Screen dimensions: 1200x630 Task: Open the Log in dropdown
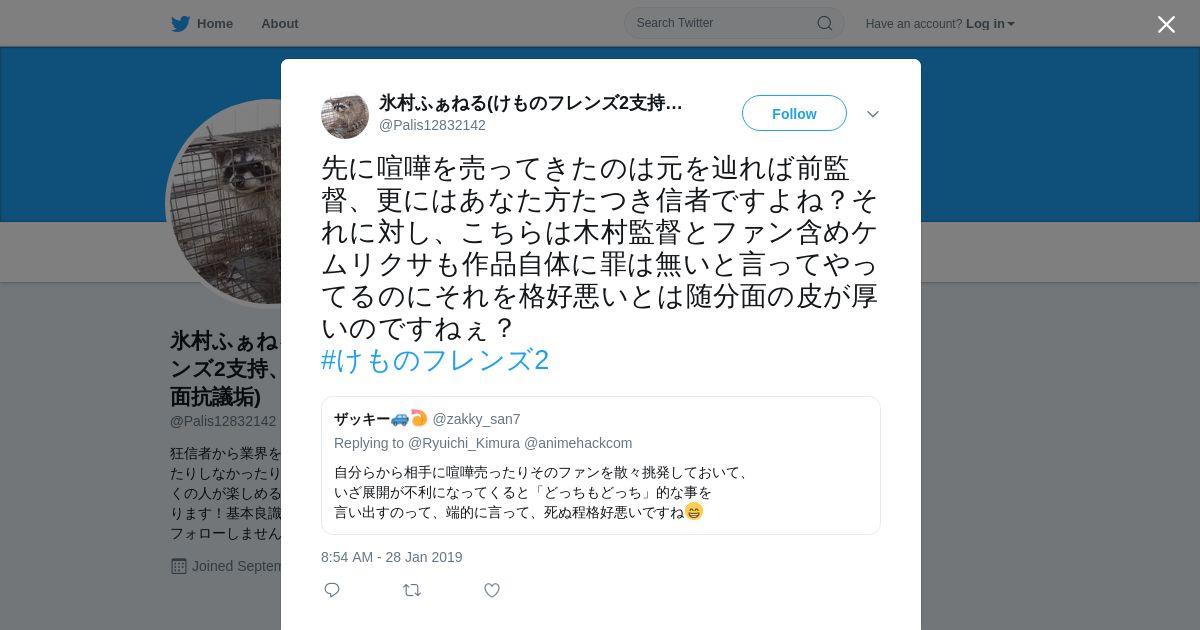[990, 23]
